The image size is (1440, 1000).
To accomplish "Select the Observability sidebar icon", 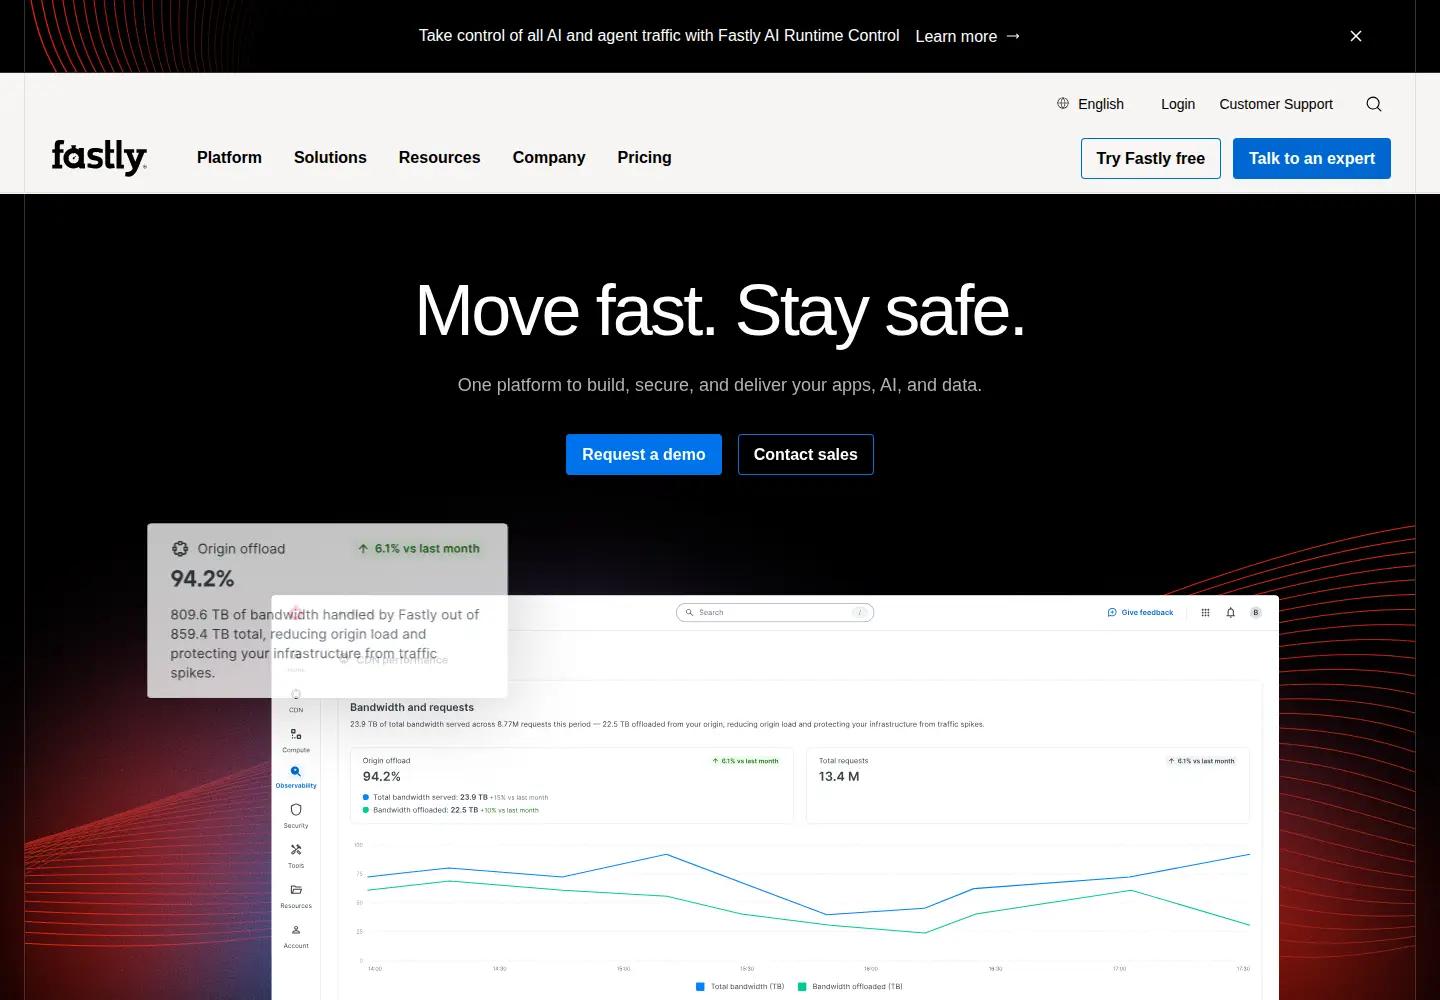I will (x=296, y=771).
